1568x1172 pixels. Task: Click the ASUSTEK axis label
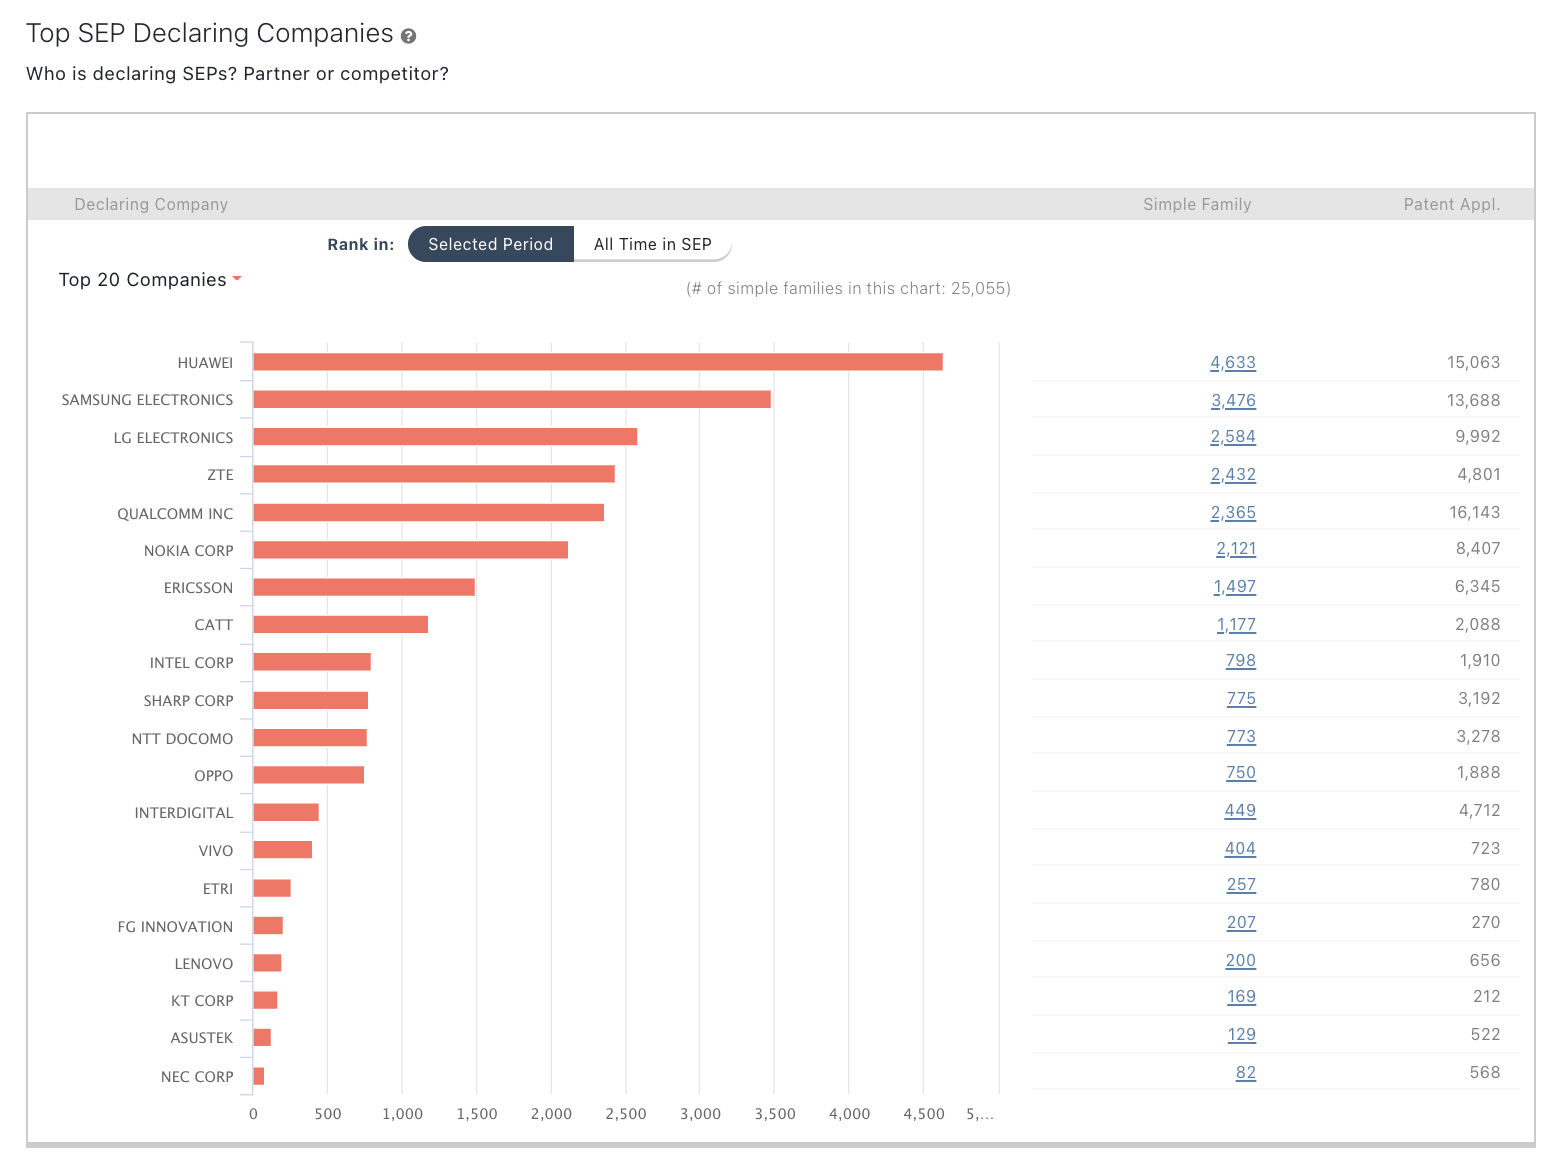tap(202, 1038)
